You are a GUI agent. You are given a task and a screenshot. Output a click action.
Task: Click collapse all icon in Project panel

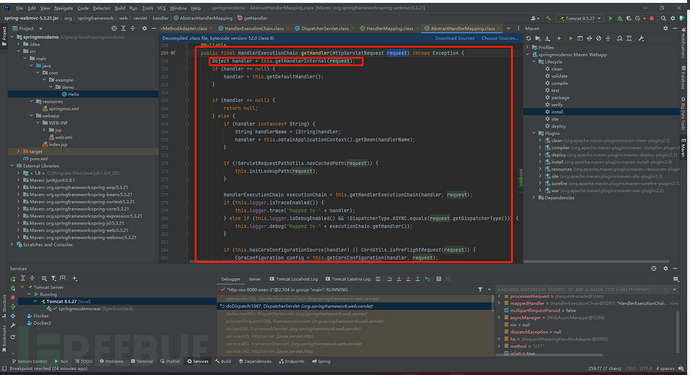pos(132,28)
